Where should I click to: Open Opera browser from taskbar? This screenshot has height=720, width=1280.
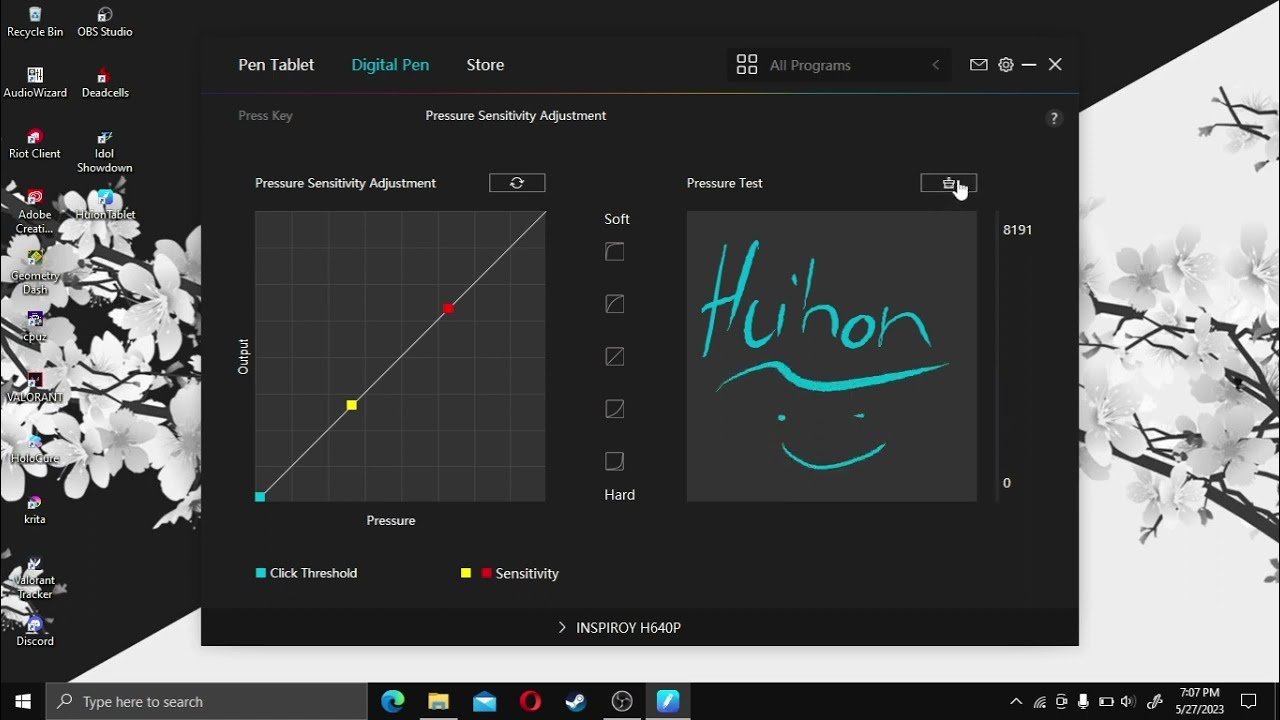(530, 702)
